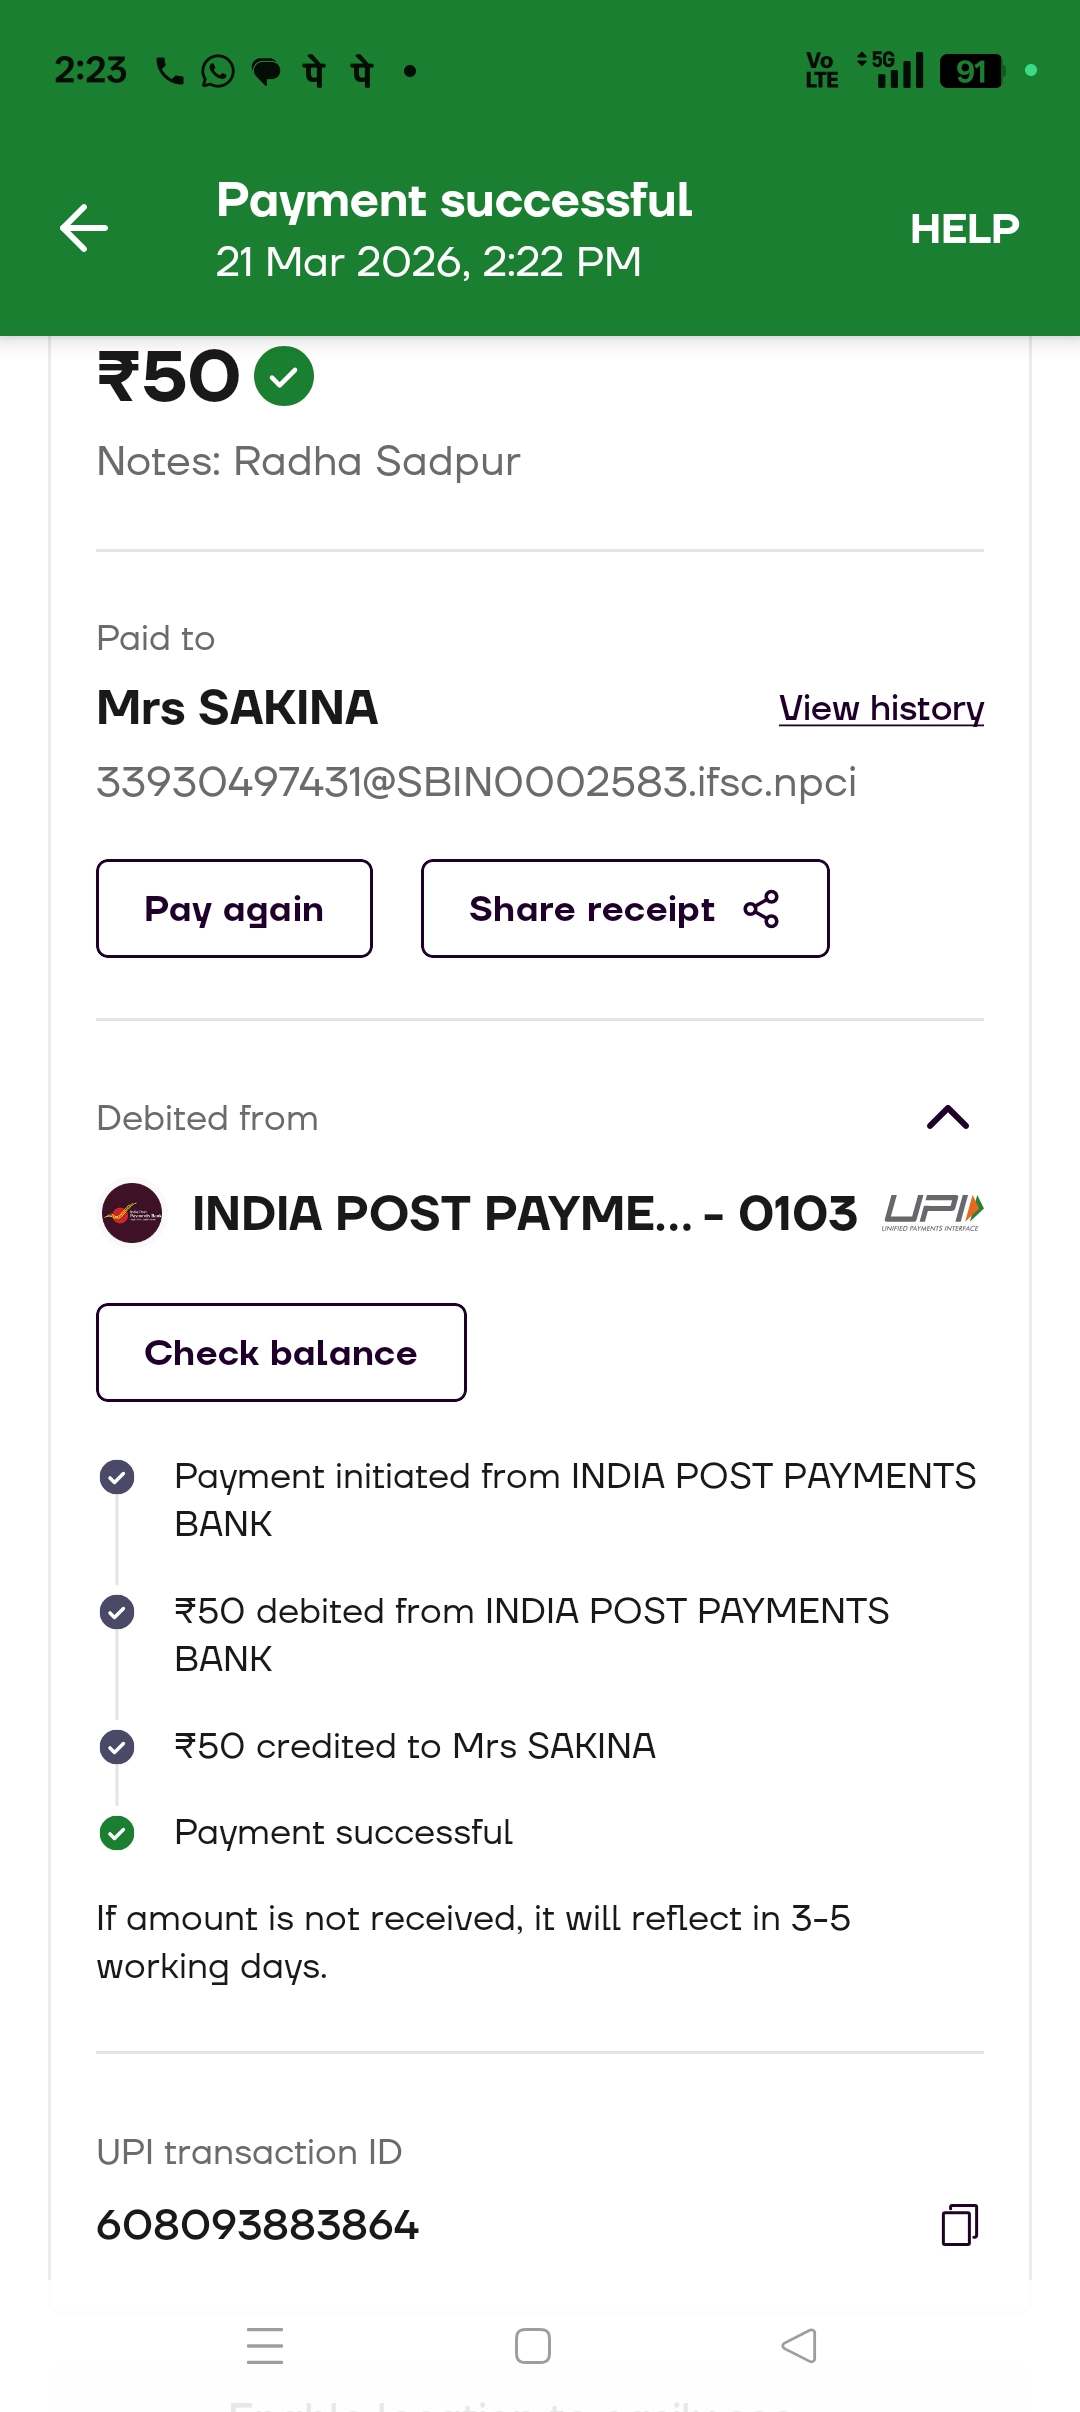Click the View history link

click(881, 708)
